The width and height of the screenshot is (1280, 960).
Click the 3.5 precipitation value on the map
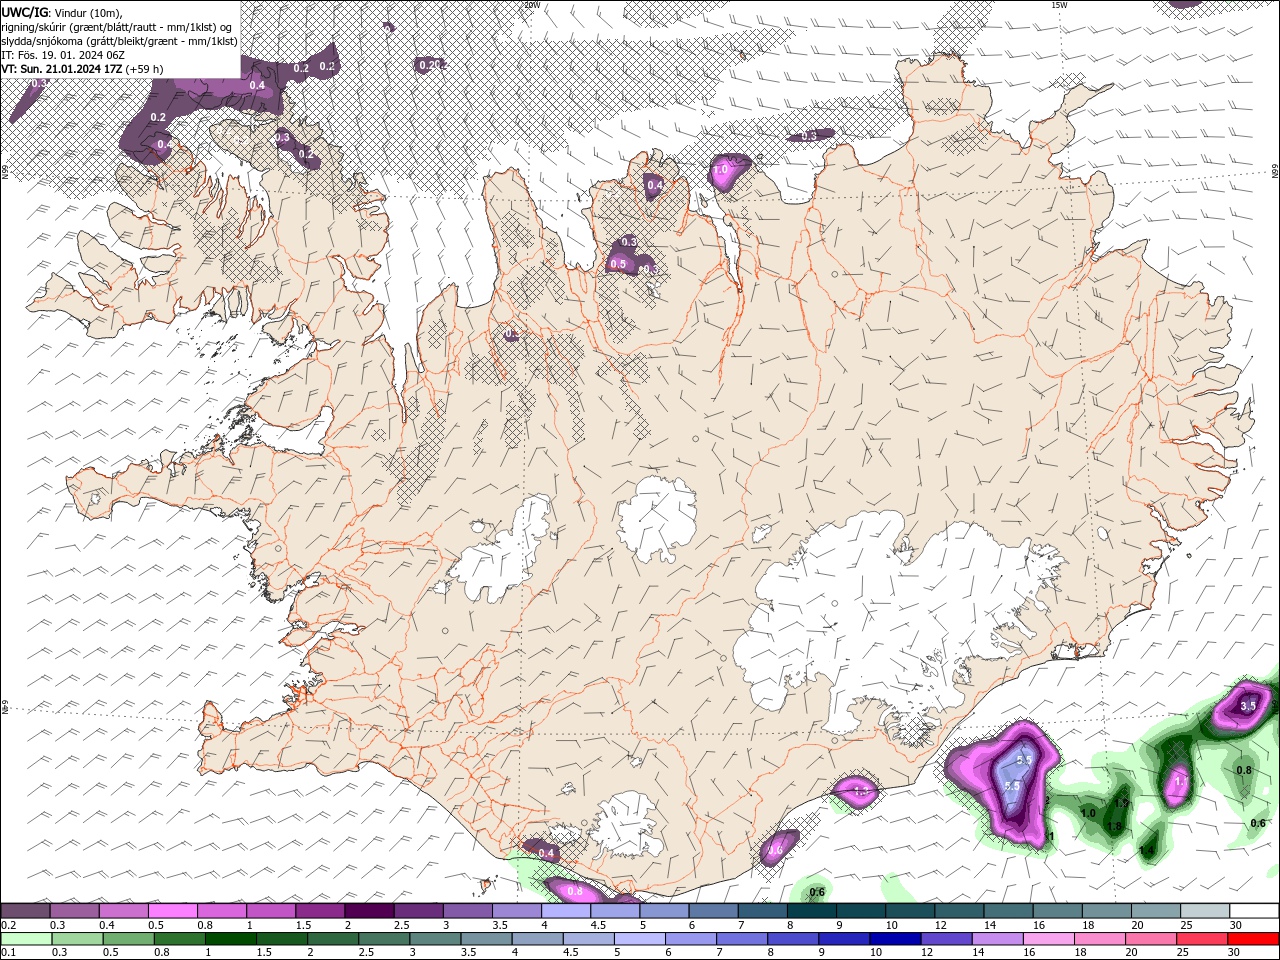click(1247, 706)
